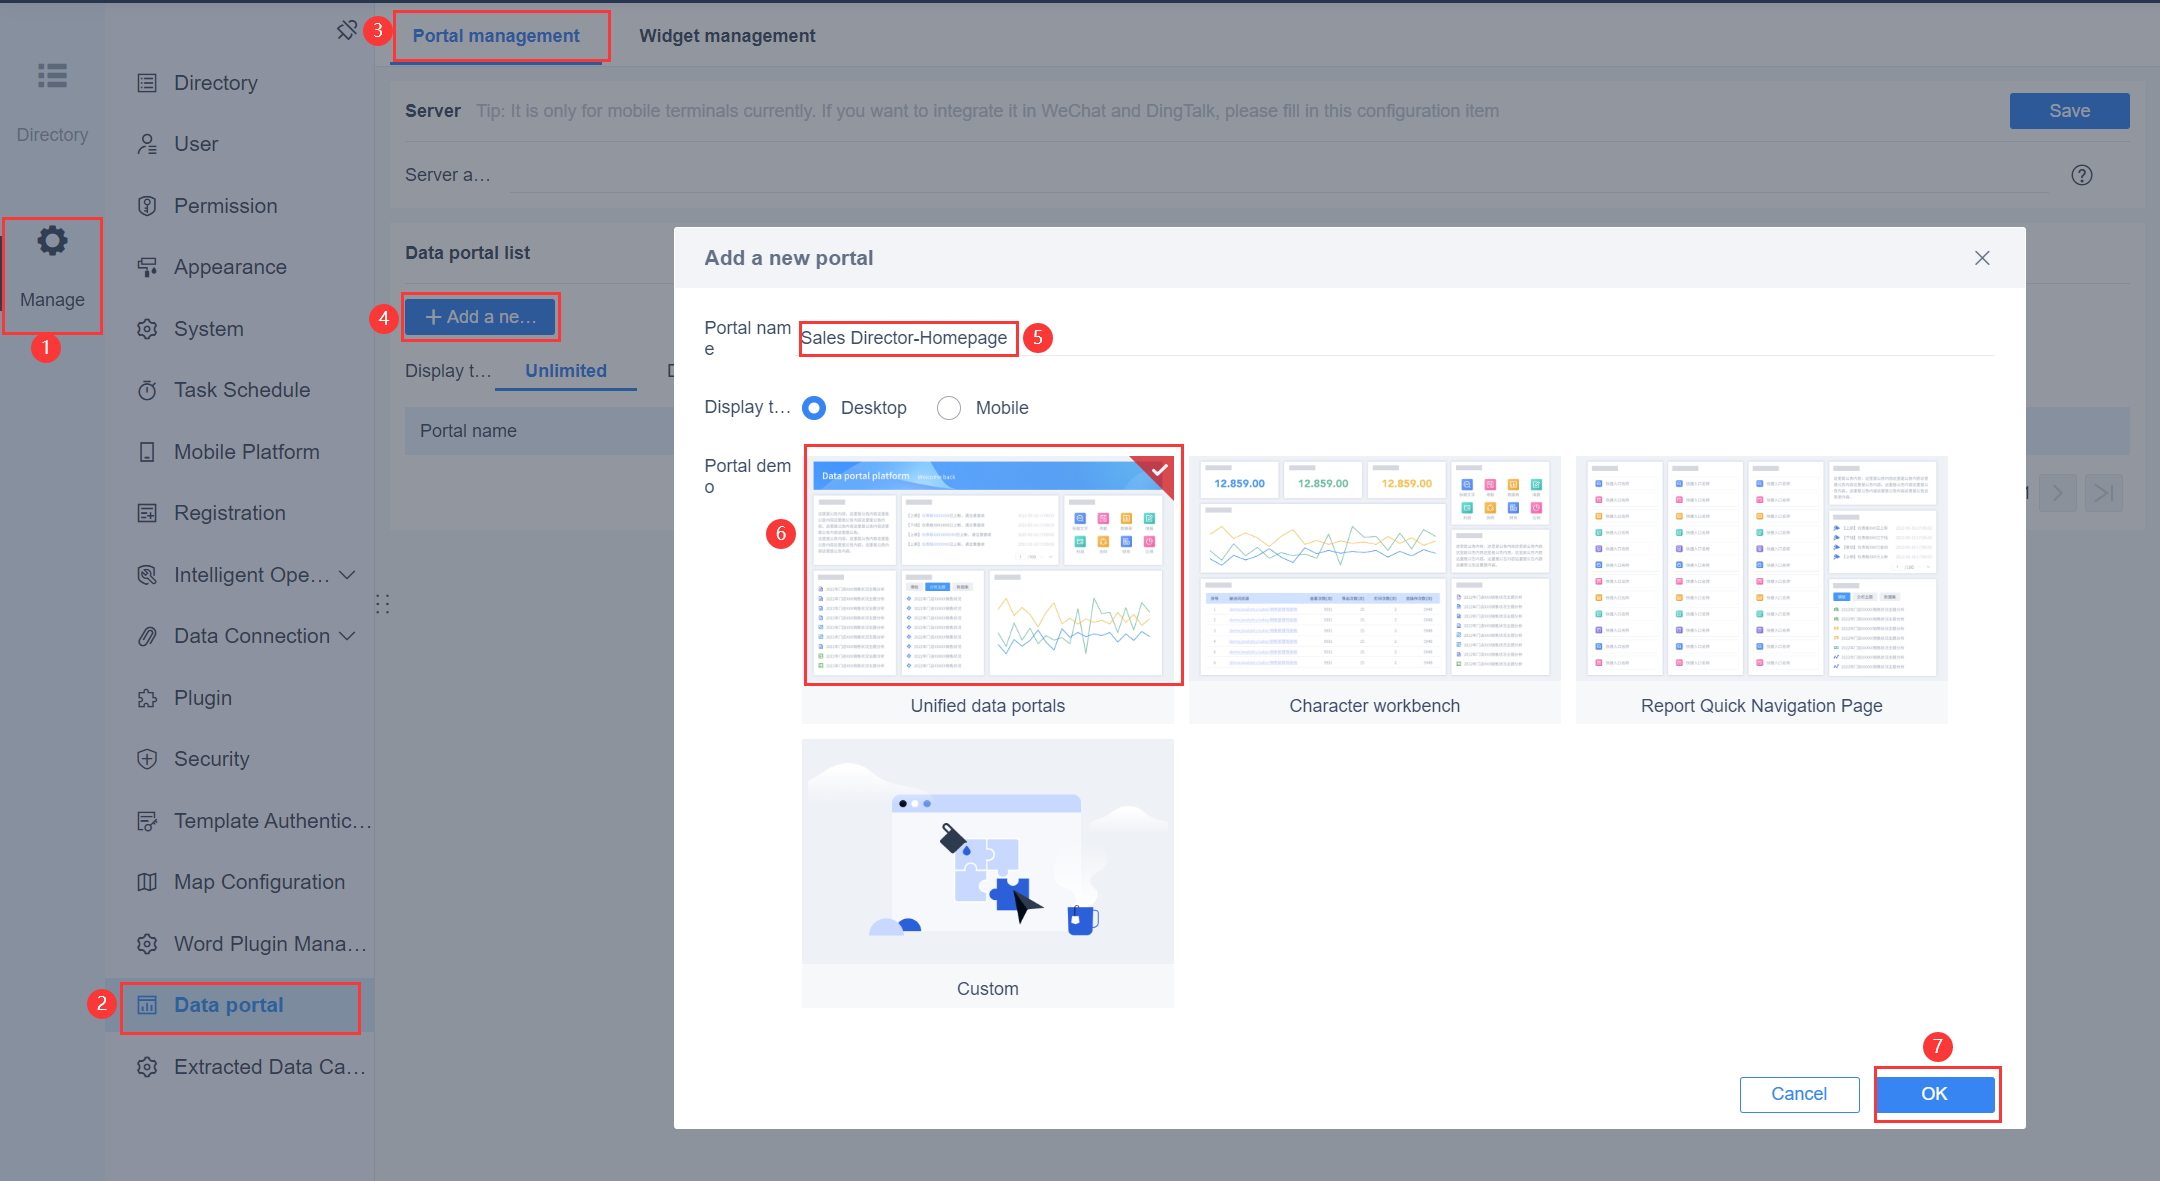Image resolution: width=2160 pixels, height=1181 pixels.
Task: Select the Mobile display type radio
Action: [948, 407]
